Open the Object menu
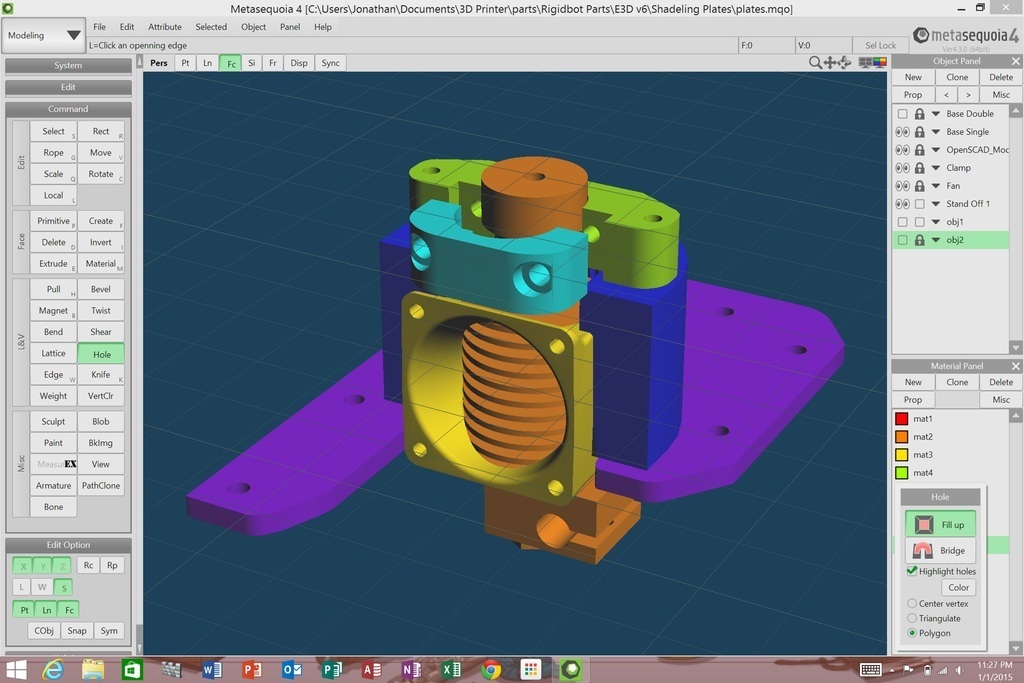This screenshot has width=1024, height=683. [x=253, y=27]
